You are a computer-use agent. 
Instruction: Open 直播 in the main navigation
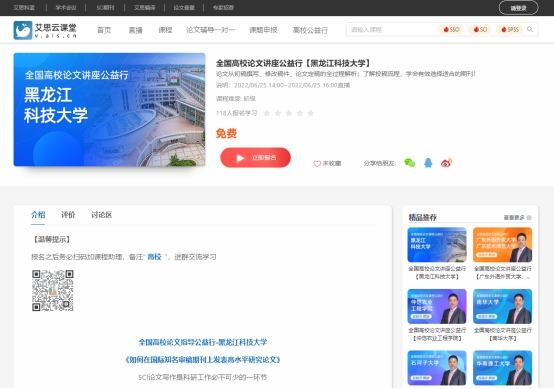point(135,30)
